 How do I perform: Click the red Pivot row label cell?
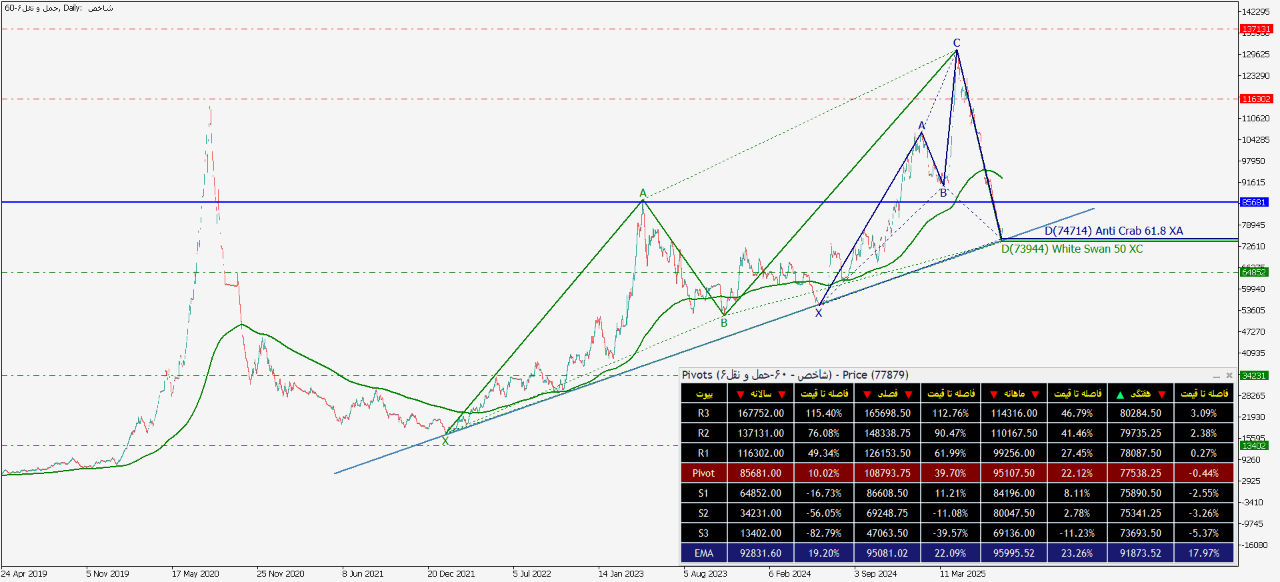705,472
